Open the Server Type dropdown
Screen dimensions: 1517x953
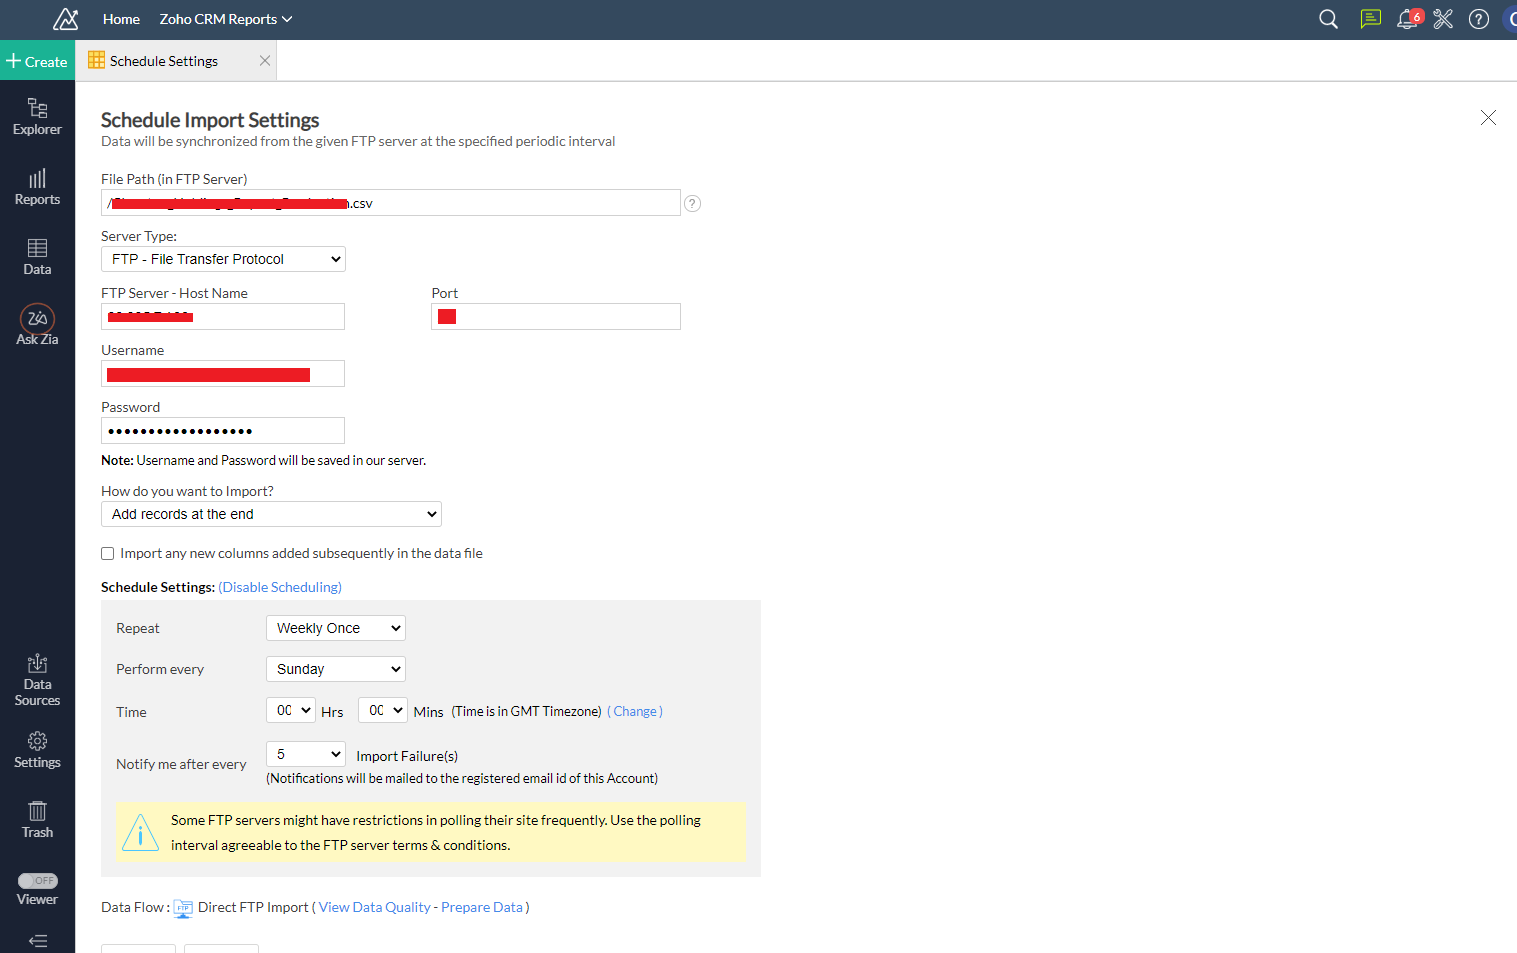pos(223,259)
